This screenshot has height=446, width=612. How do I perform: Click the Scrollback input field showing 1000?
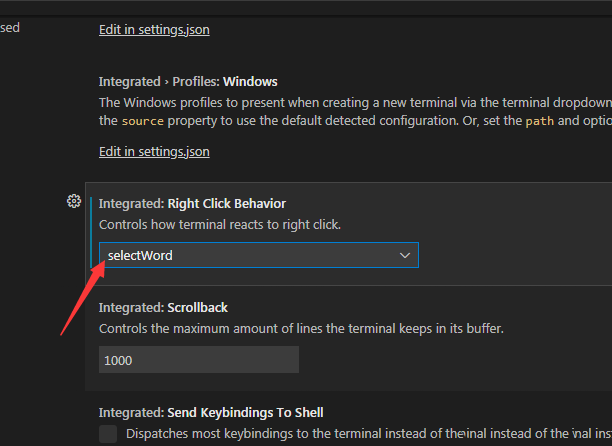pyautogui.click(x=198, y=360)
